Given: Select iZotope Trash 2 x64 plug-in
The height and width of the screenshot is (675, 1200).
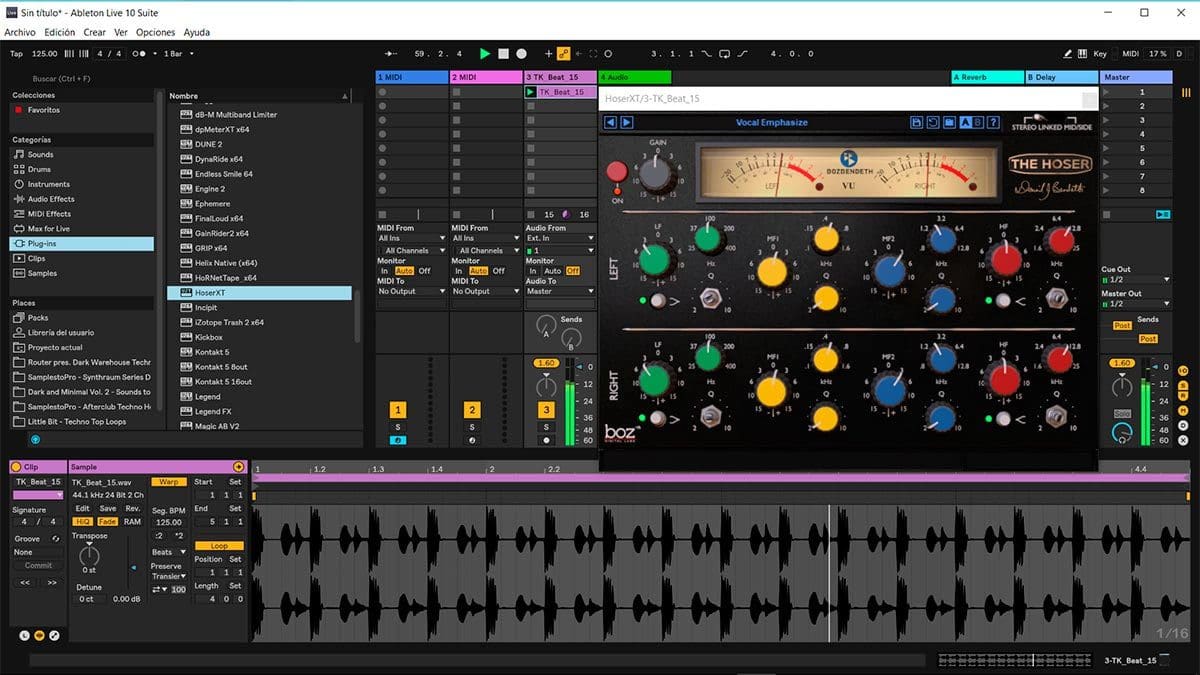Looking at the screenshot, I should pyautogui.click(x=229, y=322).
